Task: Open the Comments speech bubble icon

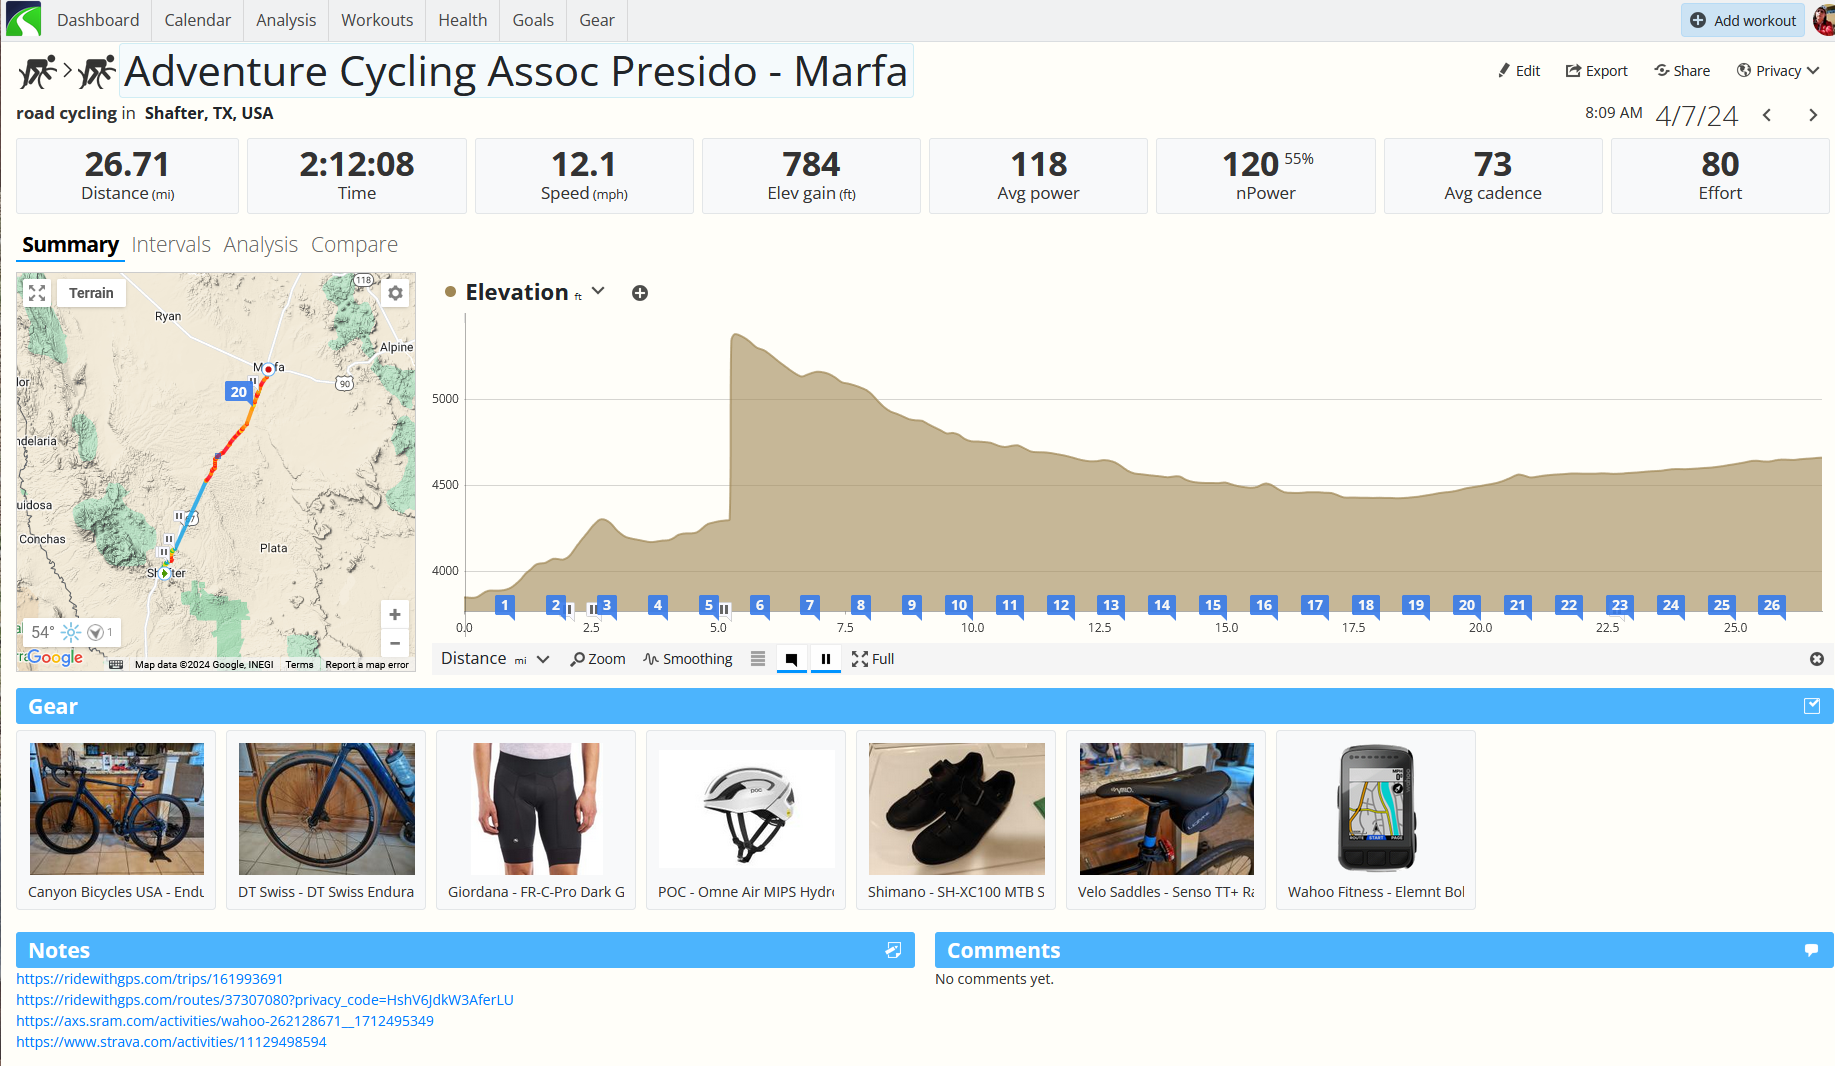Action: click(1811, 950)
